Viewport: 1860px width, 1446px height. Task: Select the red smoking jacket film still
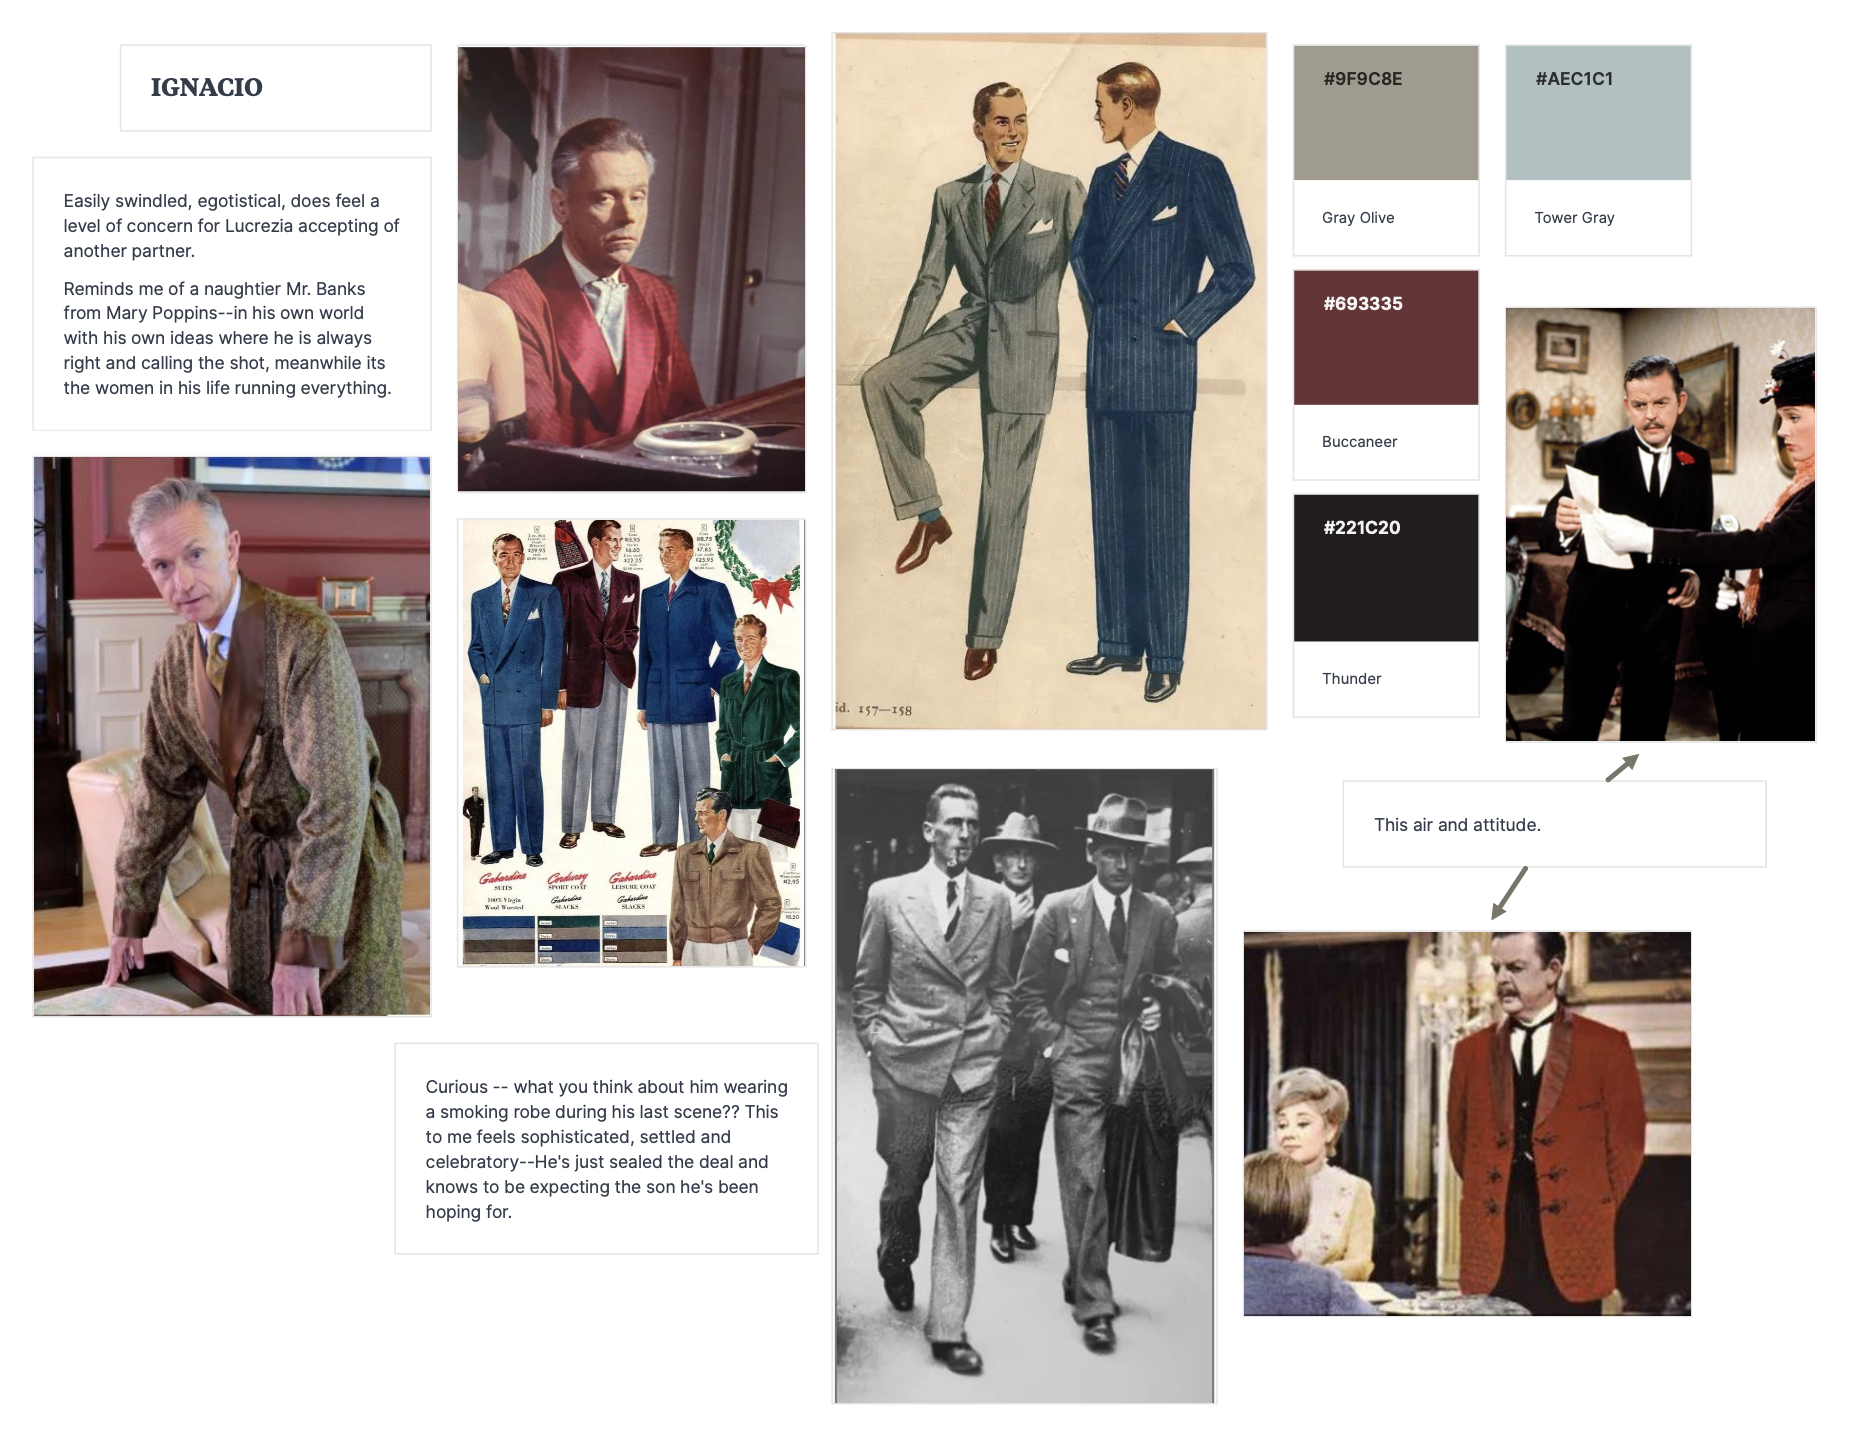(1467, 1123)
